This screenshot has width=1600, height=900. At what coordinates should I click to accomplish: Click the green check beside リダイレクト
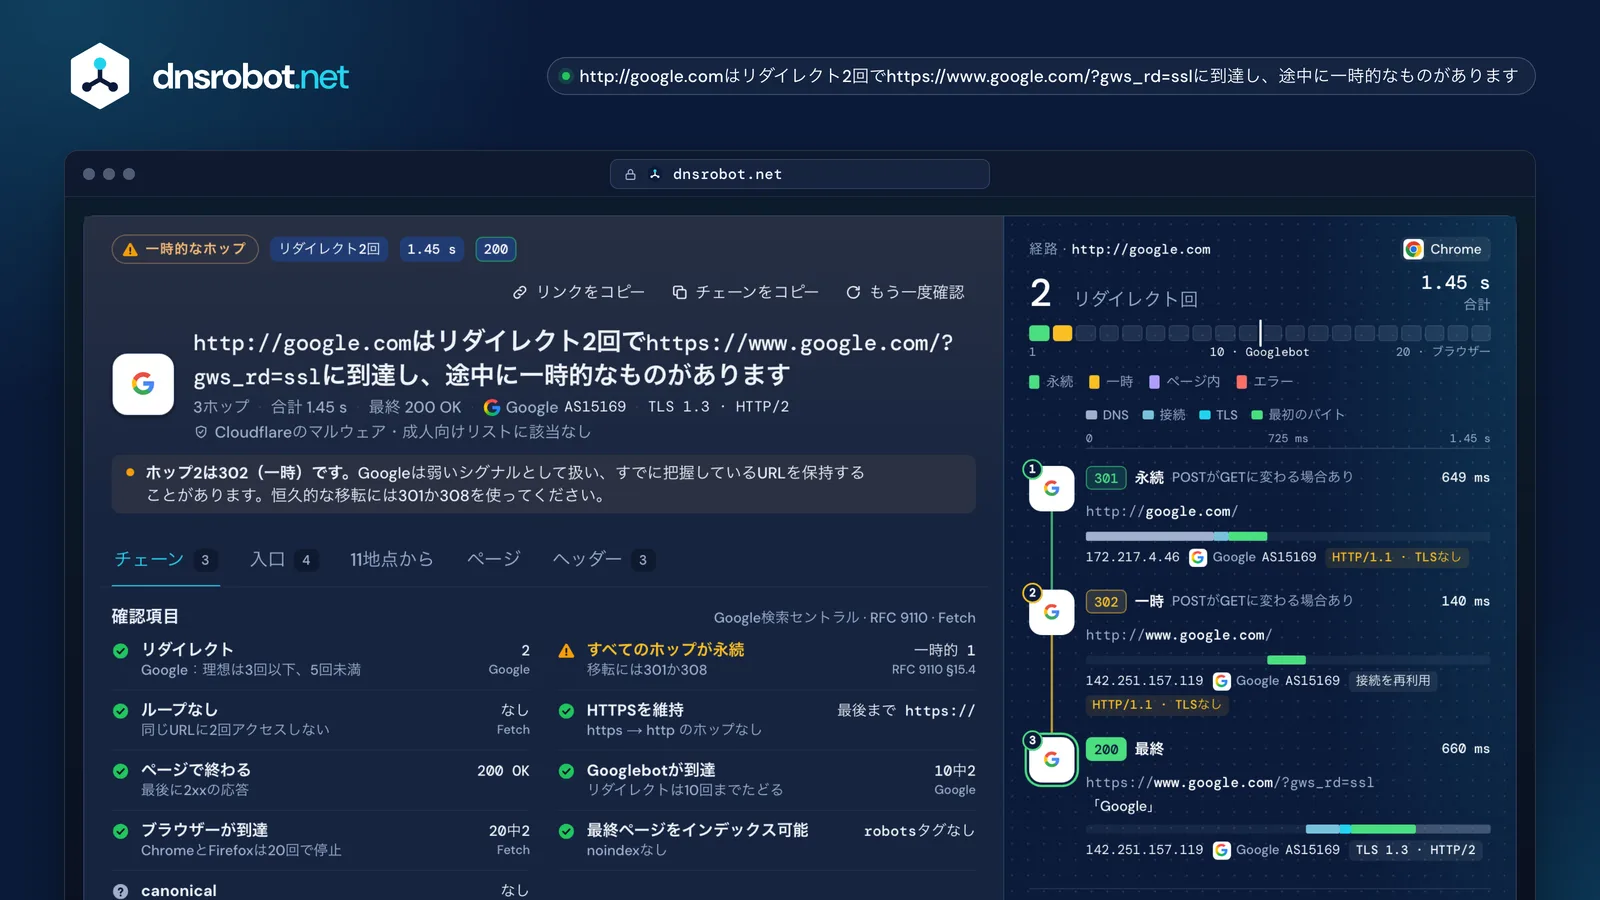coord(121,651)
